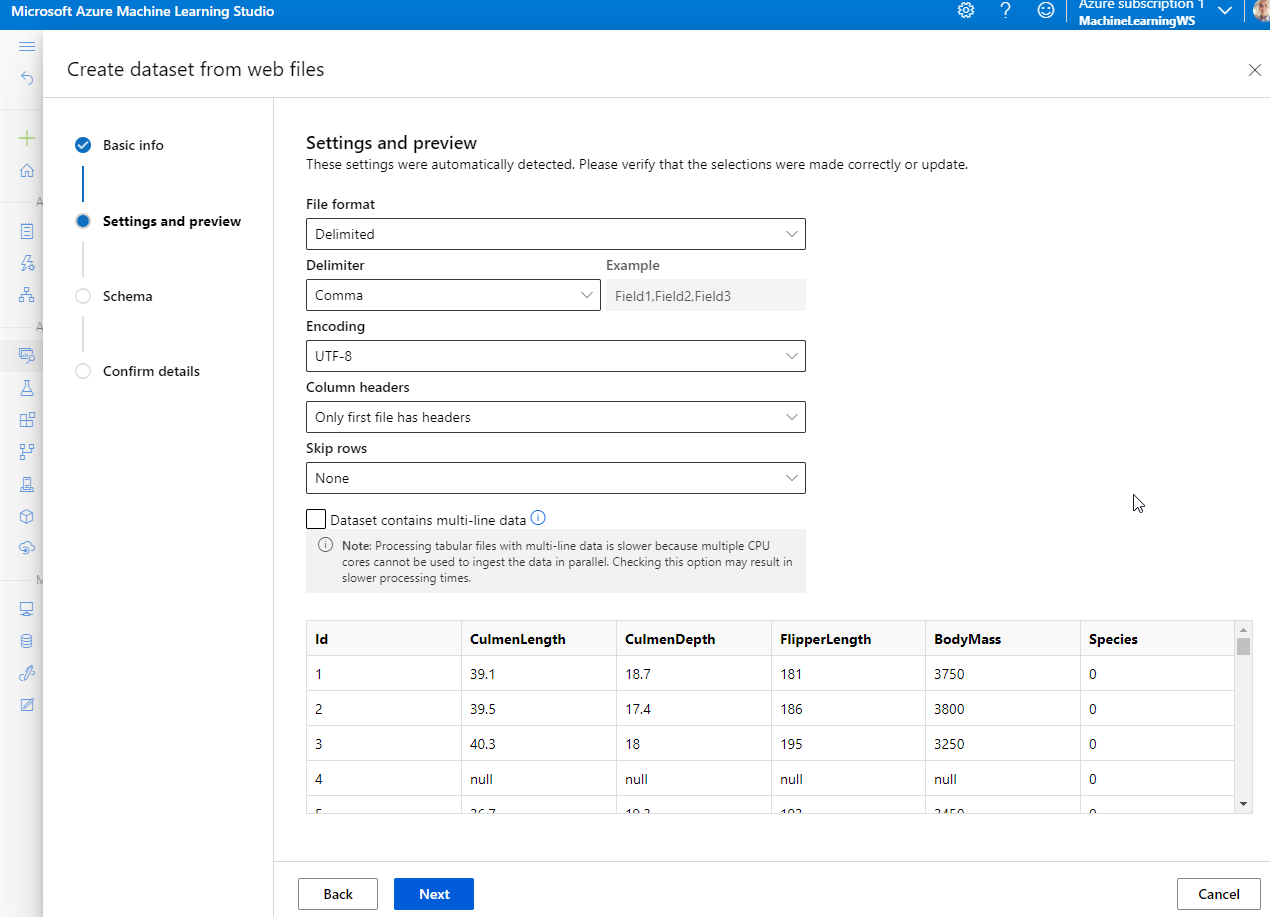
Task: Expand the Skip rows dropdown
Action: click(555, 478)
